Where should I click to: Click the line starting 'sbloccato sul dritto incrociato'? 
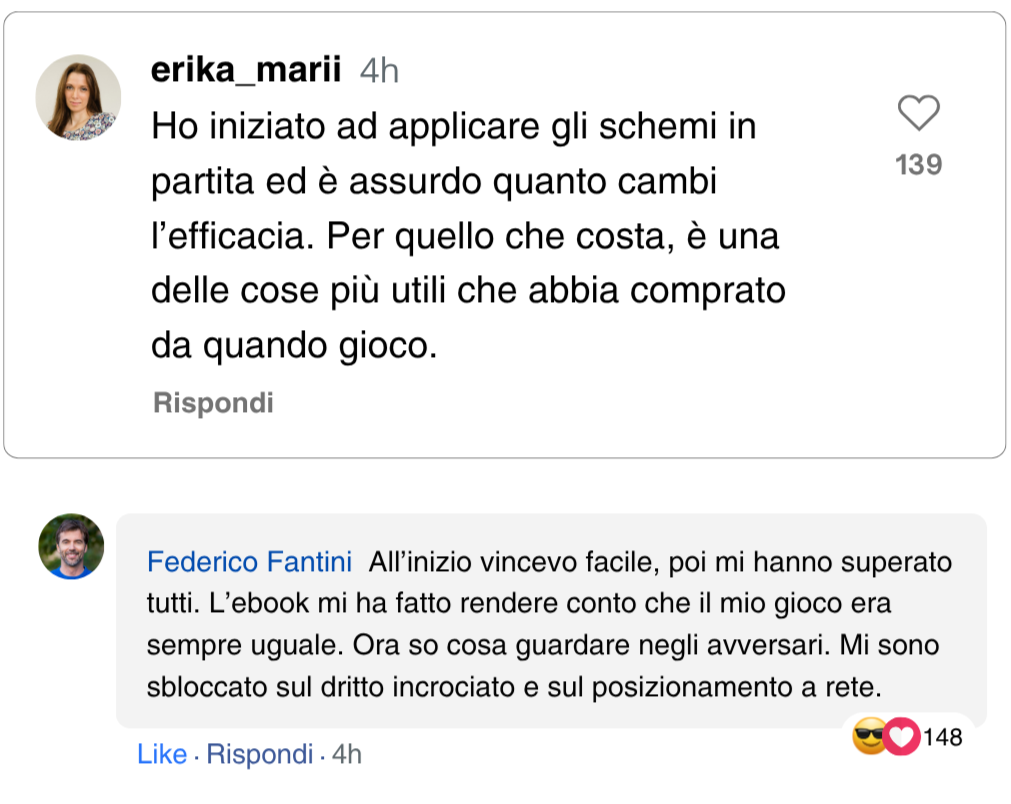(x=511, y=687)
